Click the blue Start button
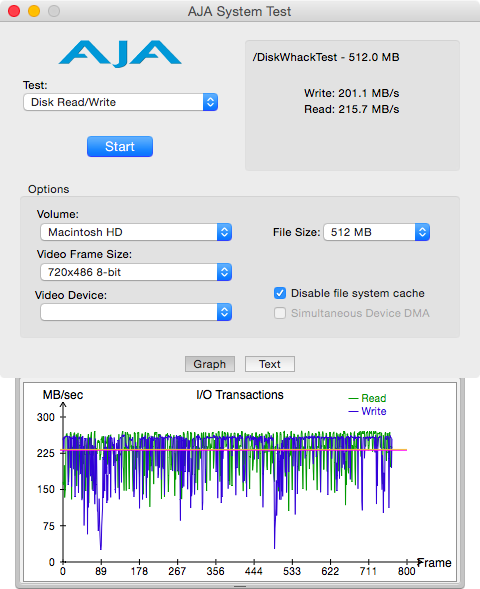 120,146
